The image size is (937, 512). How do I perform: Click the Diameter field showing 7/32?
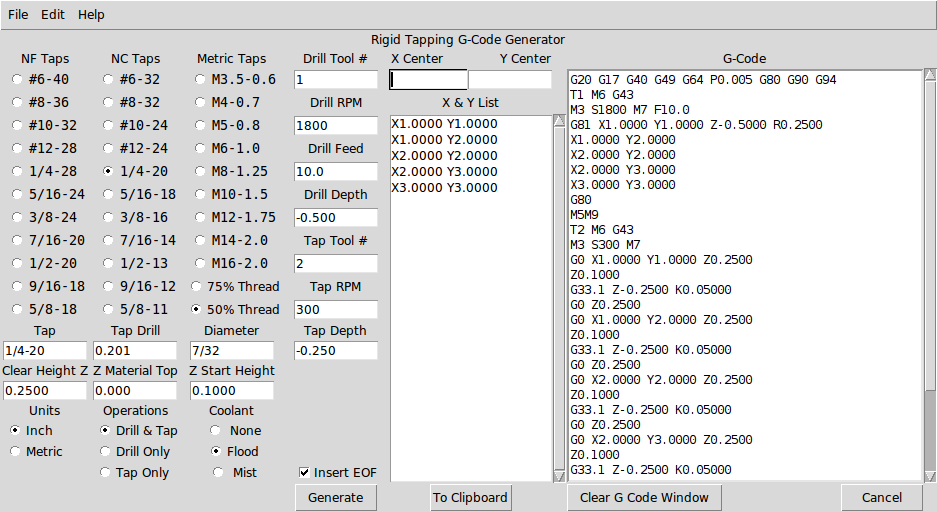coord(232,351)
